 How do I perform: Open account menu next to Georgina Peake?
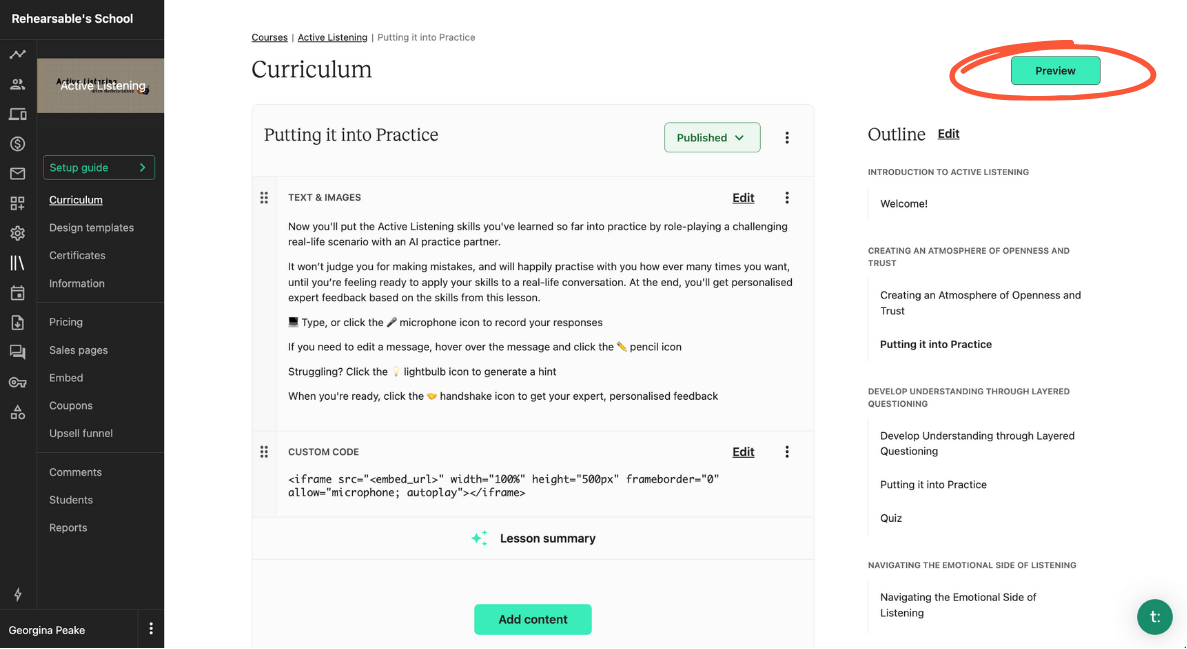[151, 629]
